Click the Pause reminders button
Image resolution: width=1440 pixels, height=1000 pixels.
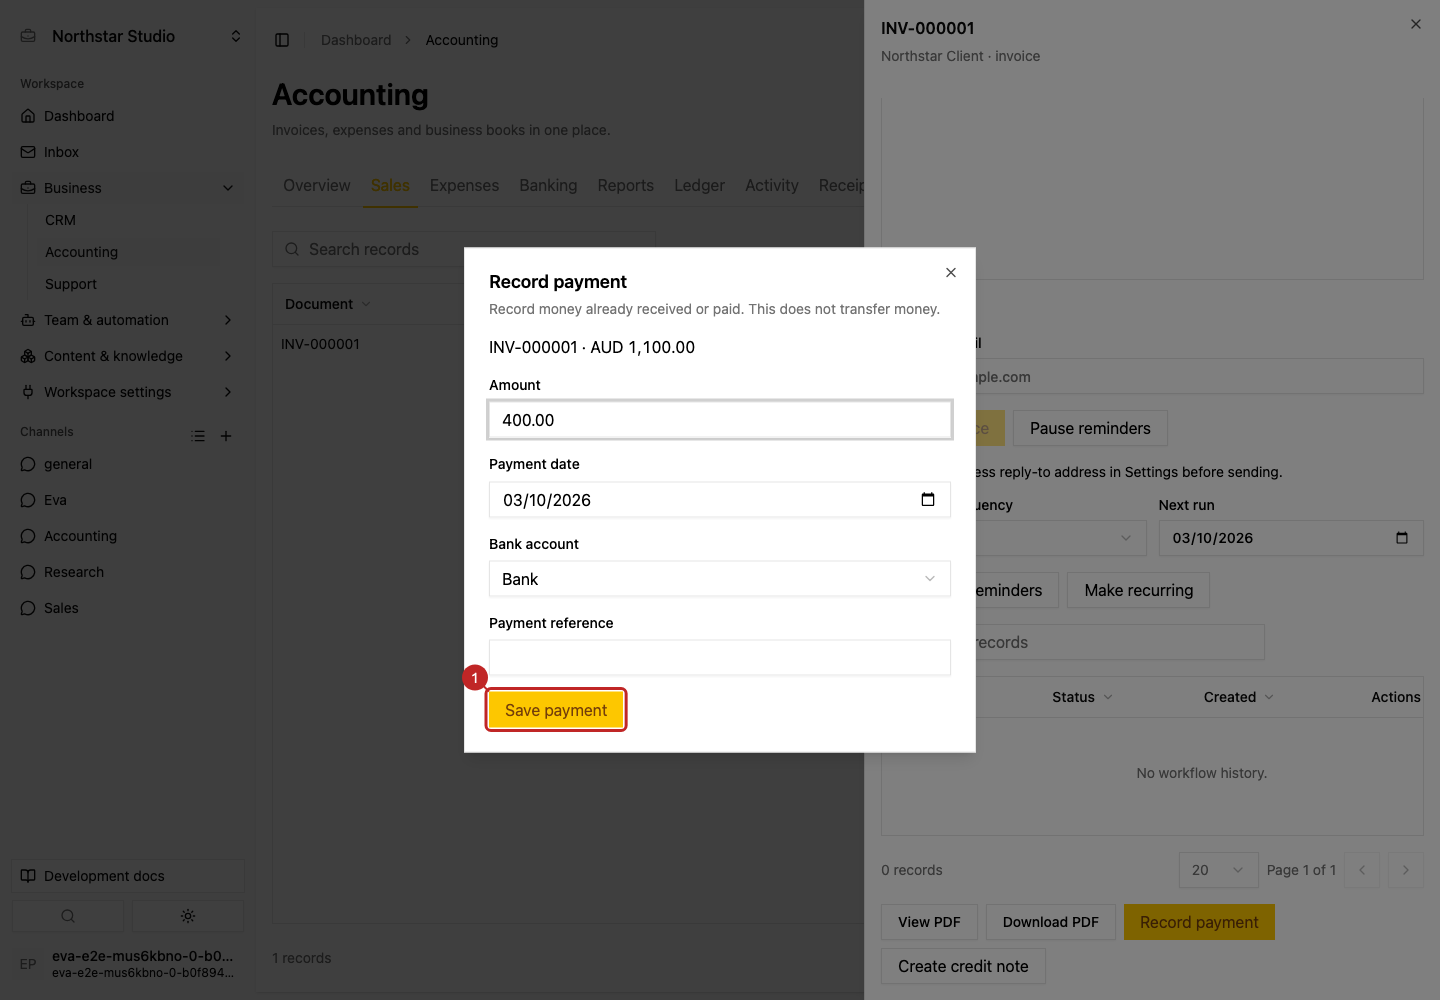(x=1090, y=428)
